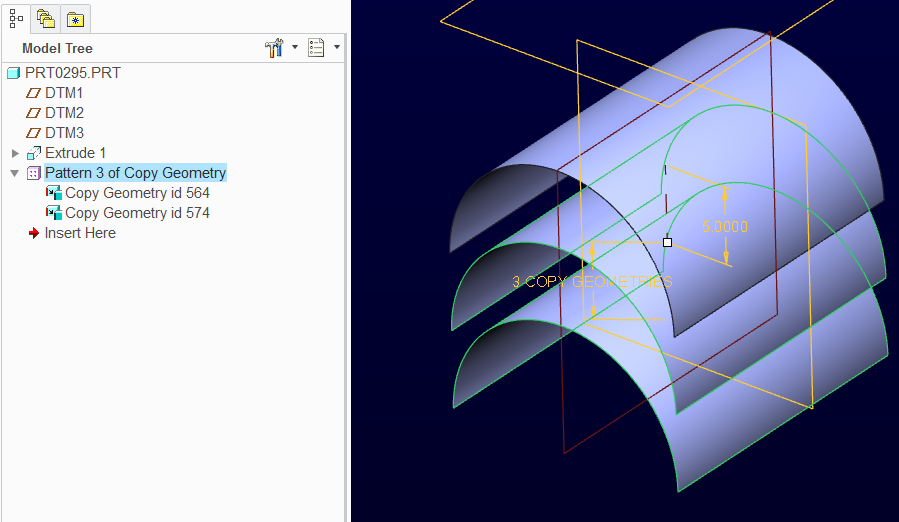Image resolution: width=899 pixels, height=522 pixels.
Task: Select Pattern 3 of Copy Geometry
Action: tap(135, 173)
